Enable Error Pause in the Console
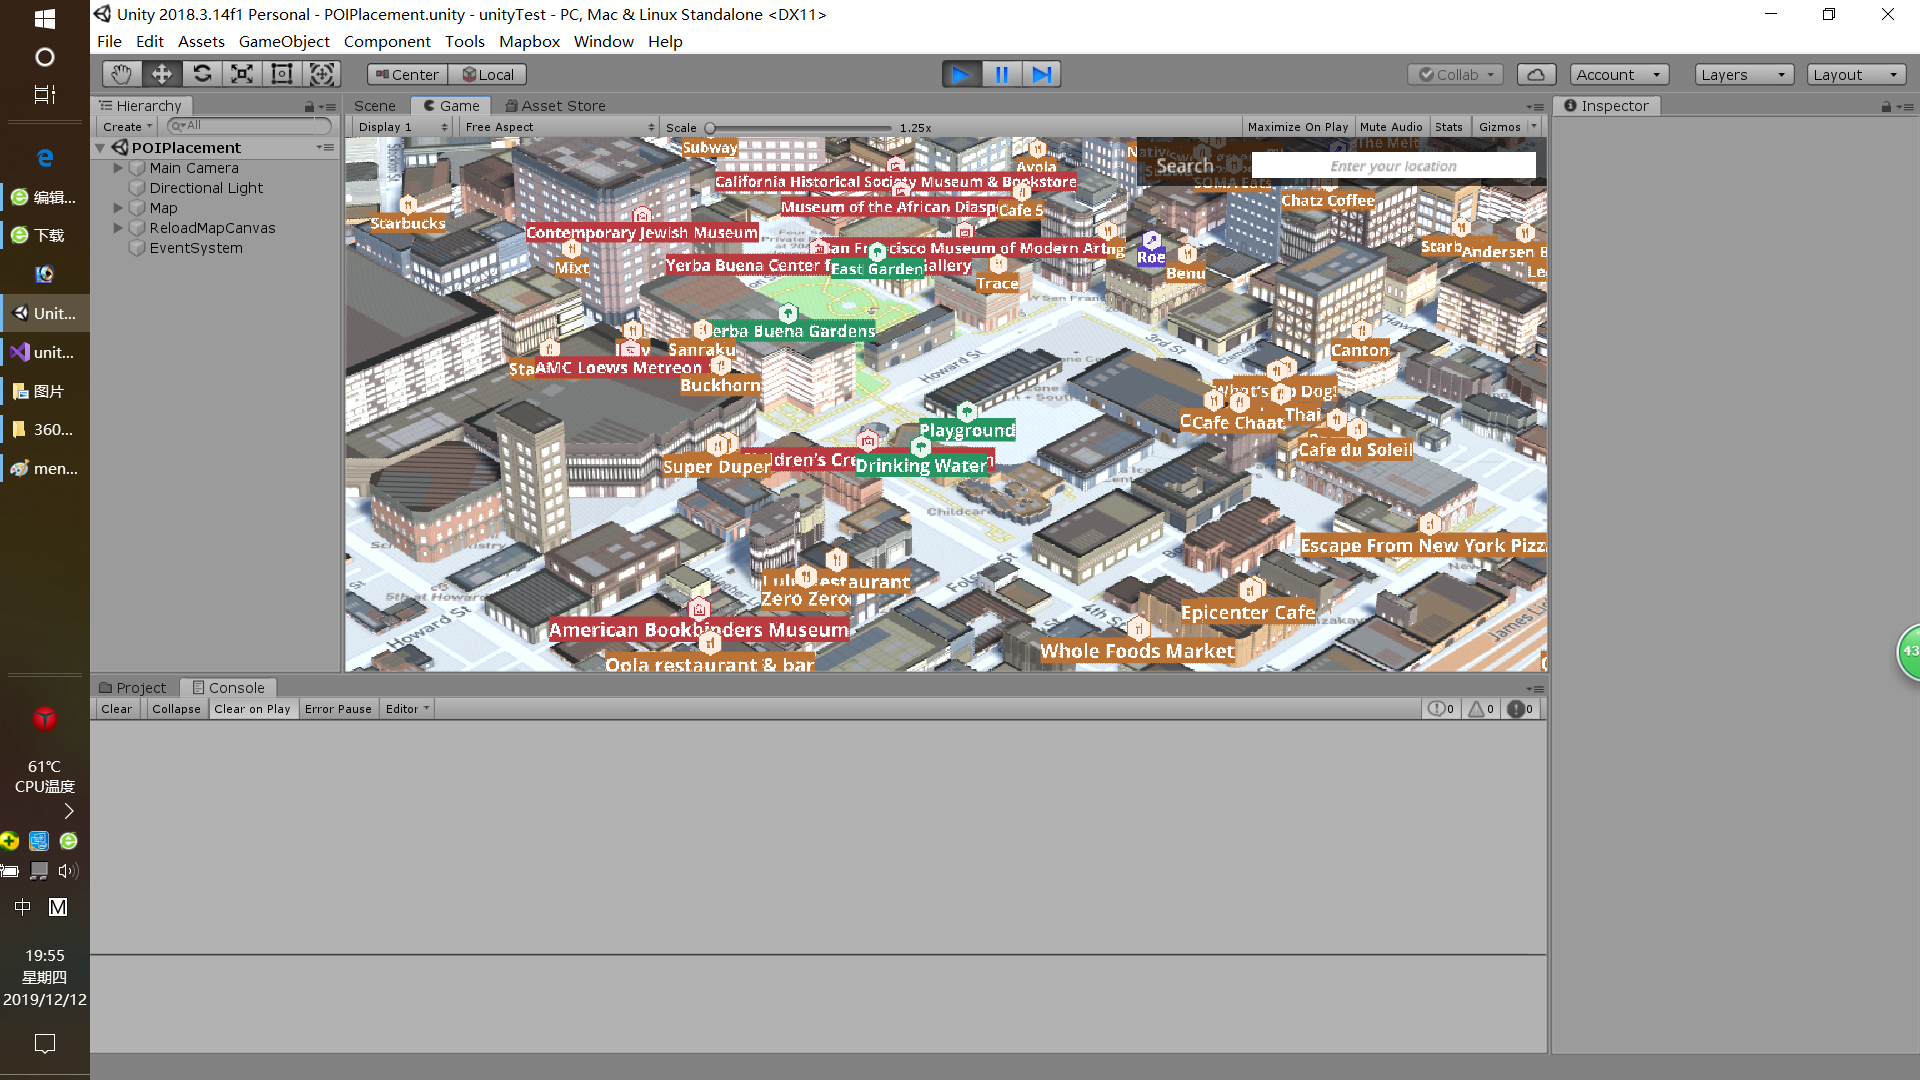The height and width of the screenshot is (1080, 1920). tap(338, 708)
